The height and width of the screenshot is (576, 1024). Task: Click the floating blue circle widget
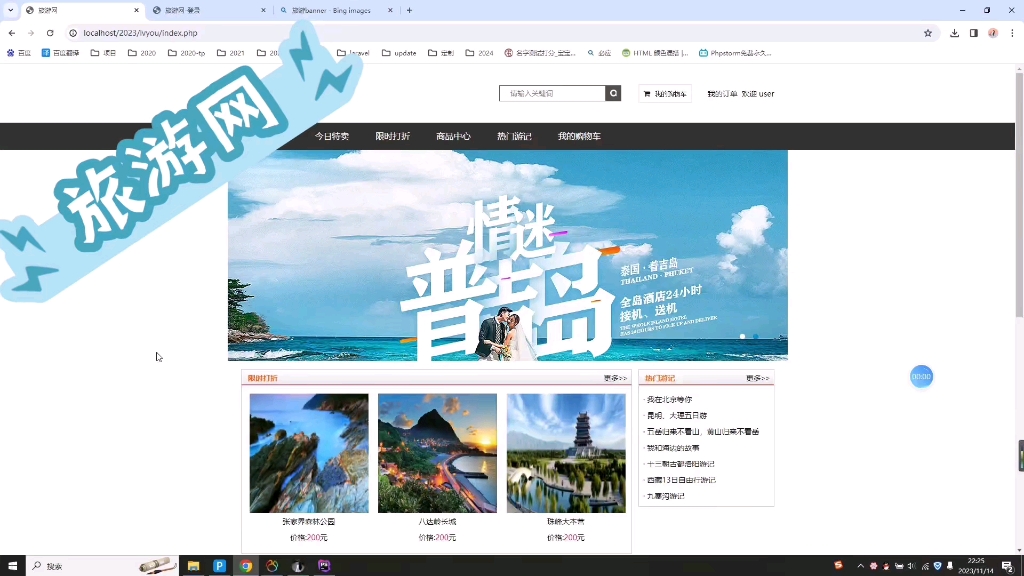pyautogui.click(x=921, y=376)
